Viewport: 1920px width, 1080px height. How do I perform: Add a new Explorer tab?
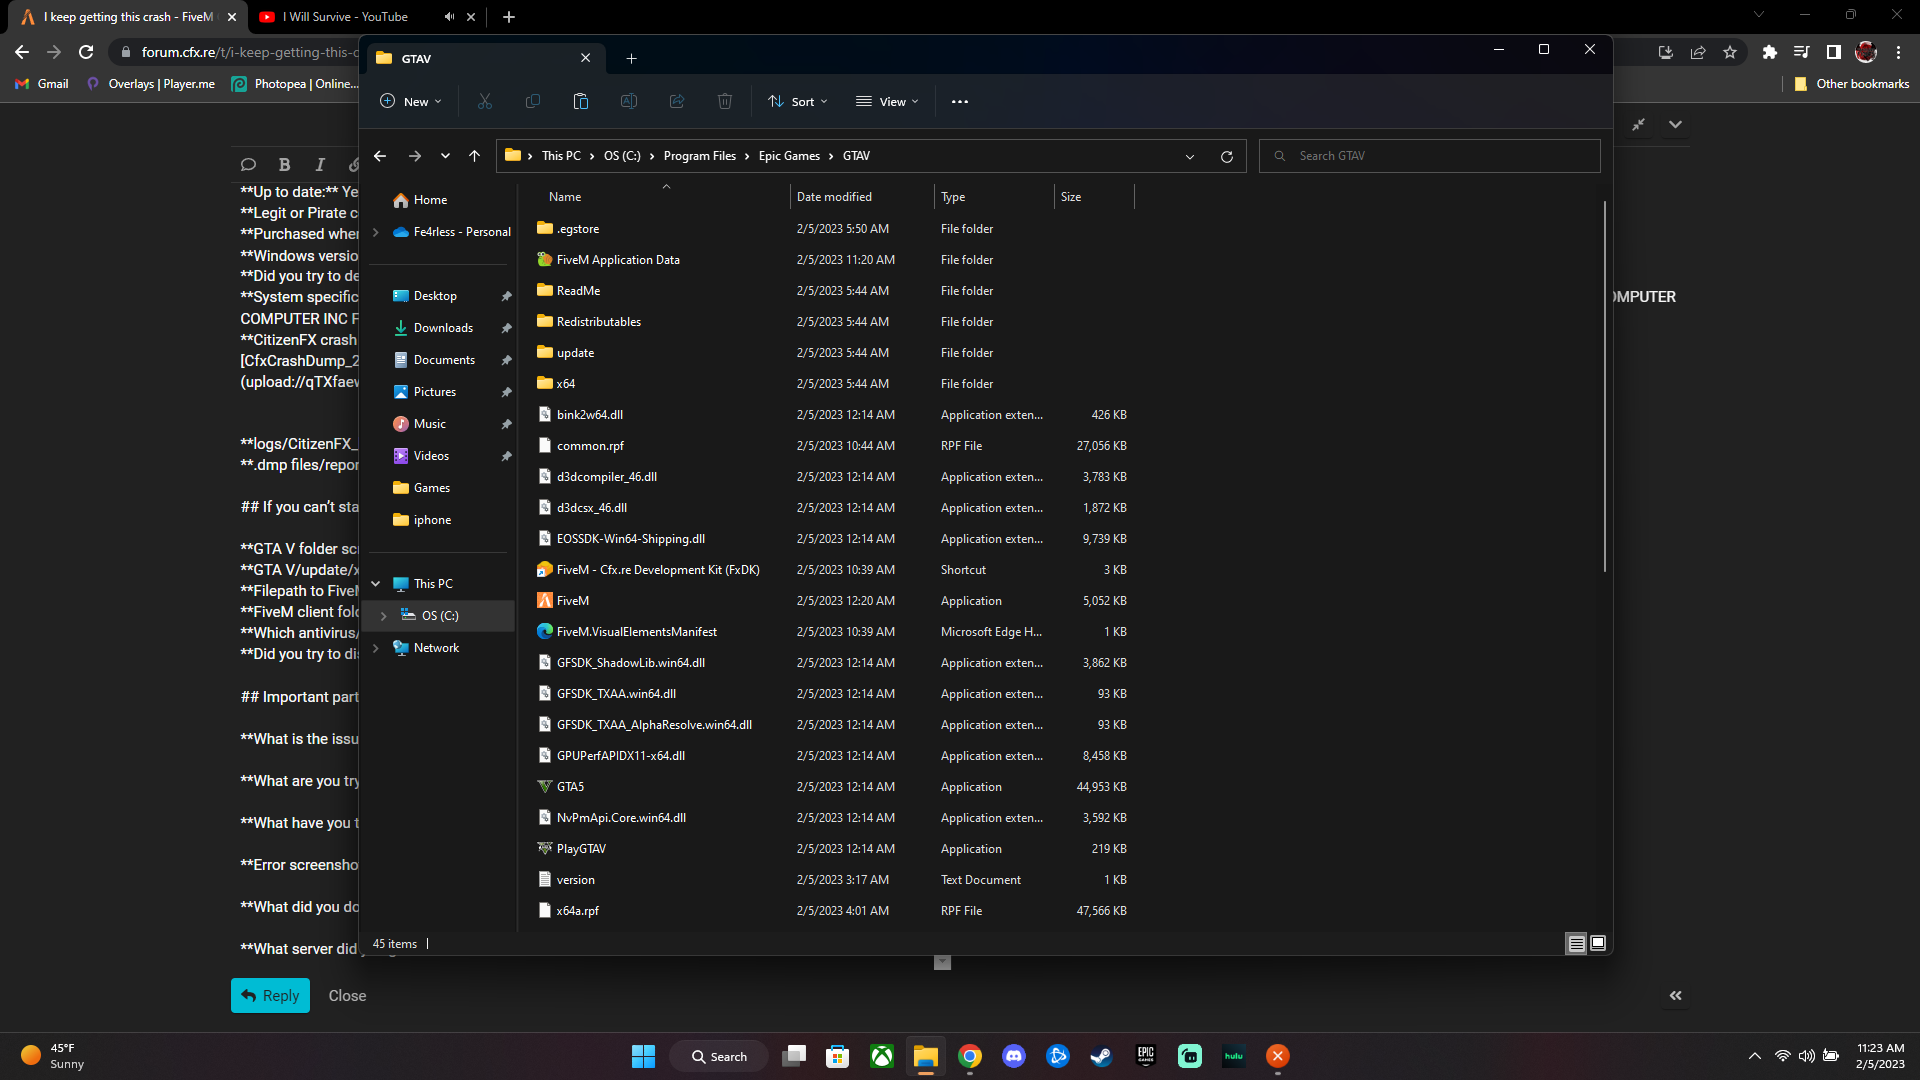pos(631,58)
